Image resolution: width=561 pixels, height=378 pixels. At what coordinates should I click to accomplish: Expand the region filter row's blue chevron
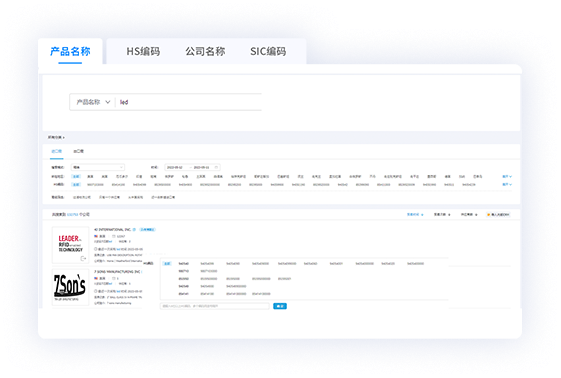(507, 177)
